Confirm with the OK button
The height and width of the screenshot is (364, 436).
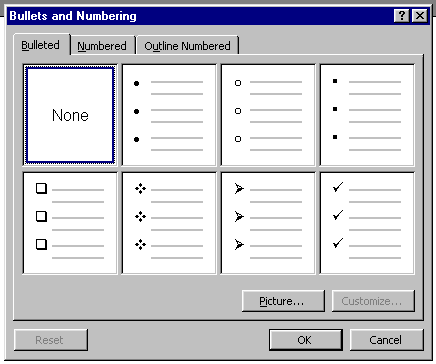pyautogui.click(x=306, y=340)
